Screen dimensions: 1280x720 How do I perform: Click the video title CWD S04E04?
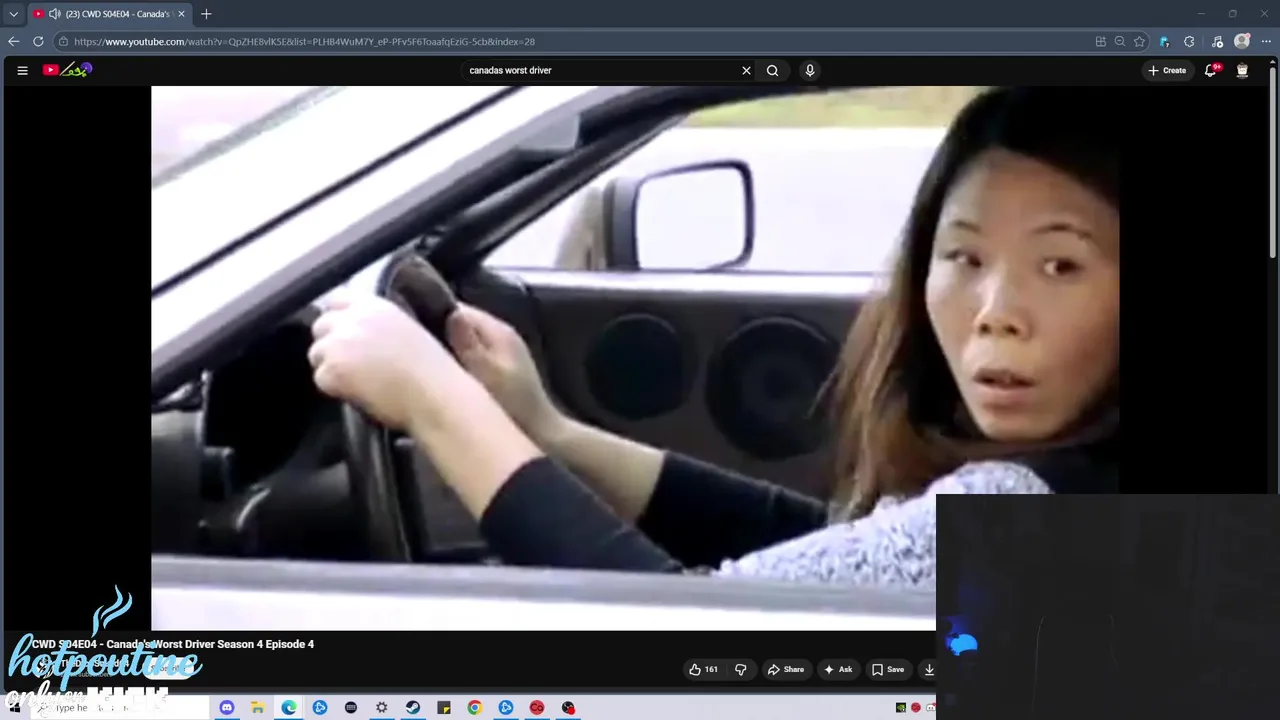tap(172, 644)
